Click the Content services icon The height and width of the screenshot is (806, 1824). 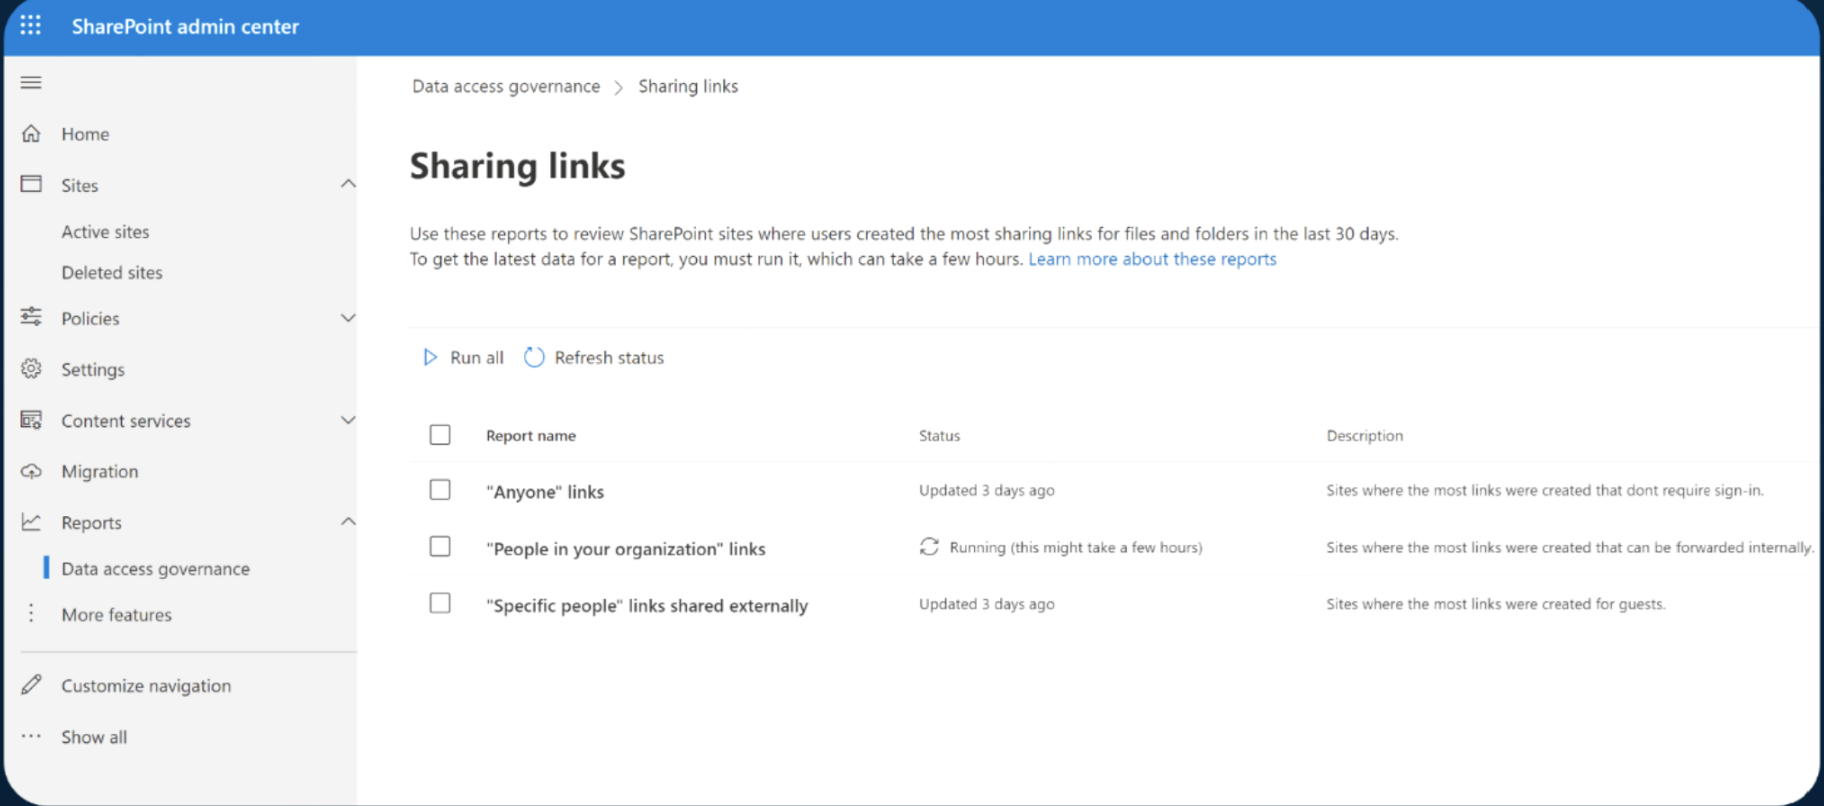pyautogui.click(x=31, y=420)
